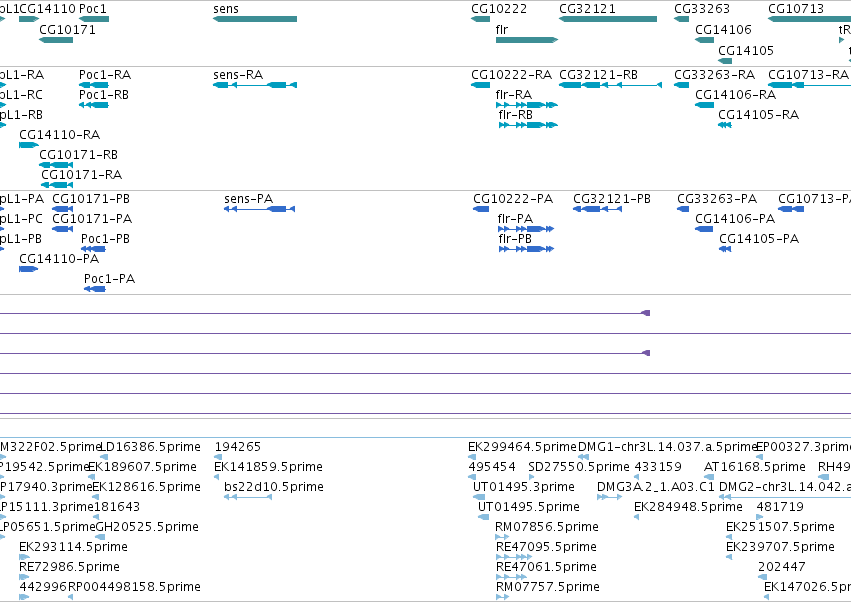Click the RM07856.5prime EST label
The width and height of the screenshot is (851, 602).
click(x=547, y=527)
